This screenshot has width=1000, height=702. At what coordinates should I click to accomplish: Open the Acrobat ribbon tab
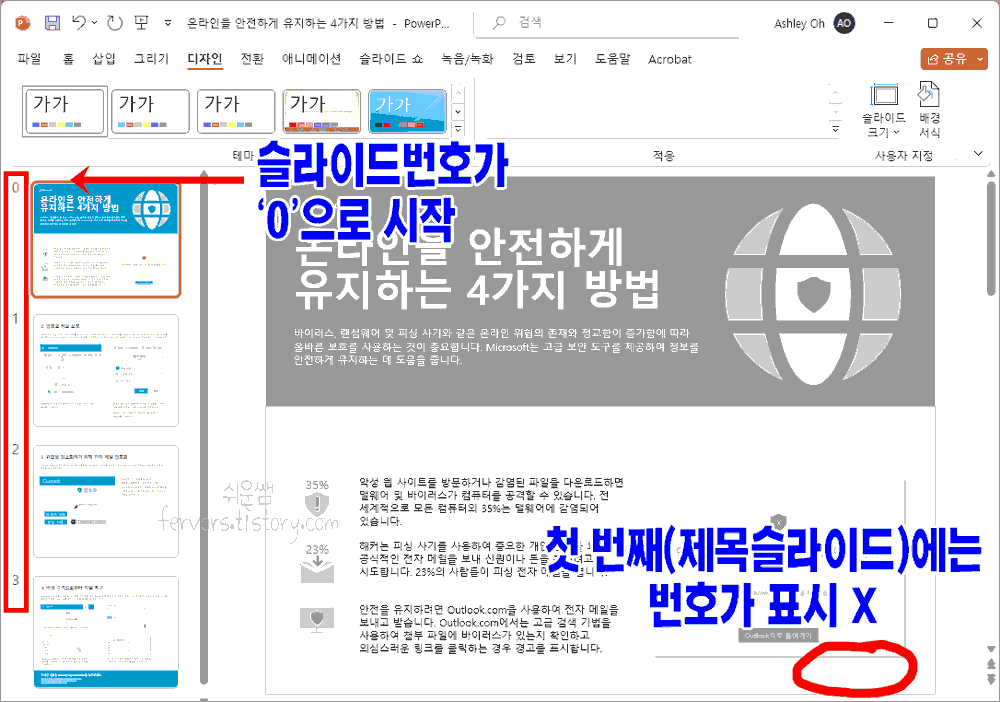(x=669, y=59)
